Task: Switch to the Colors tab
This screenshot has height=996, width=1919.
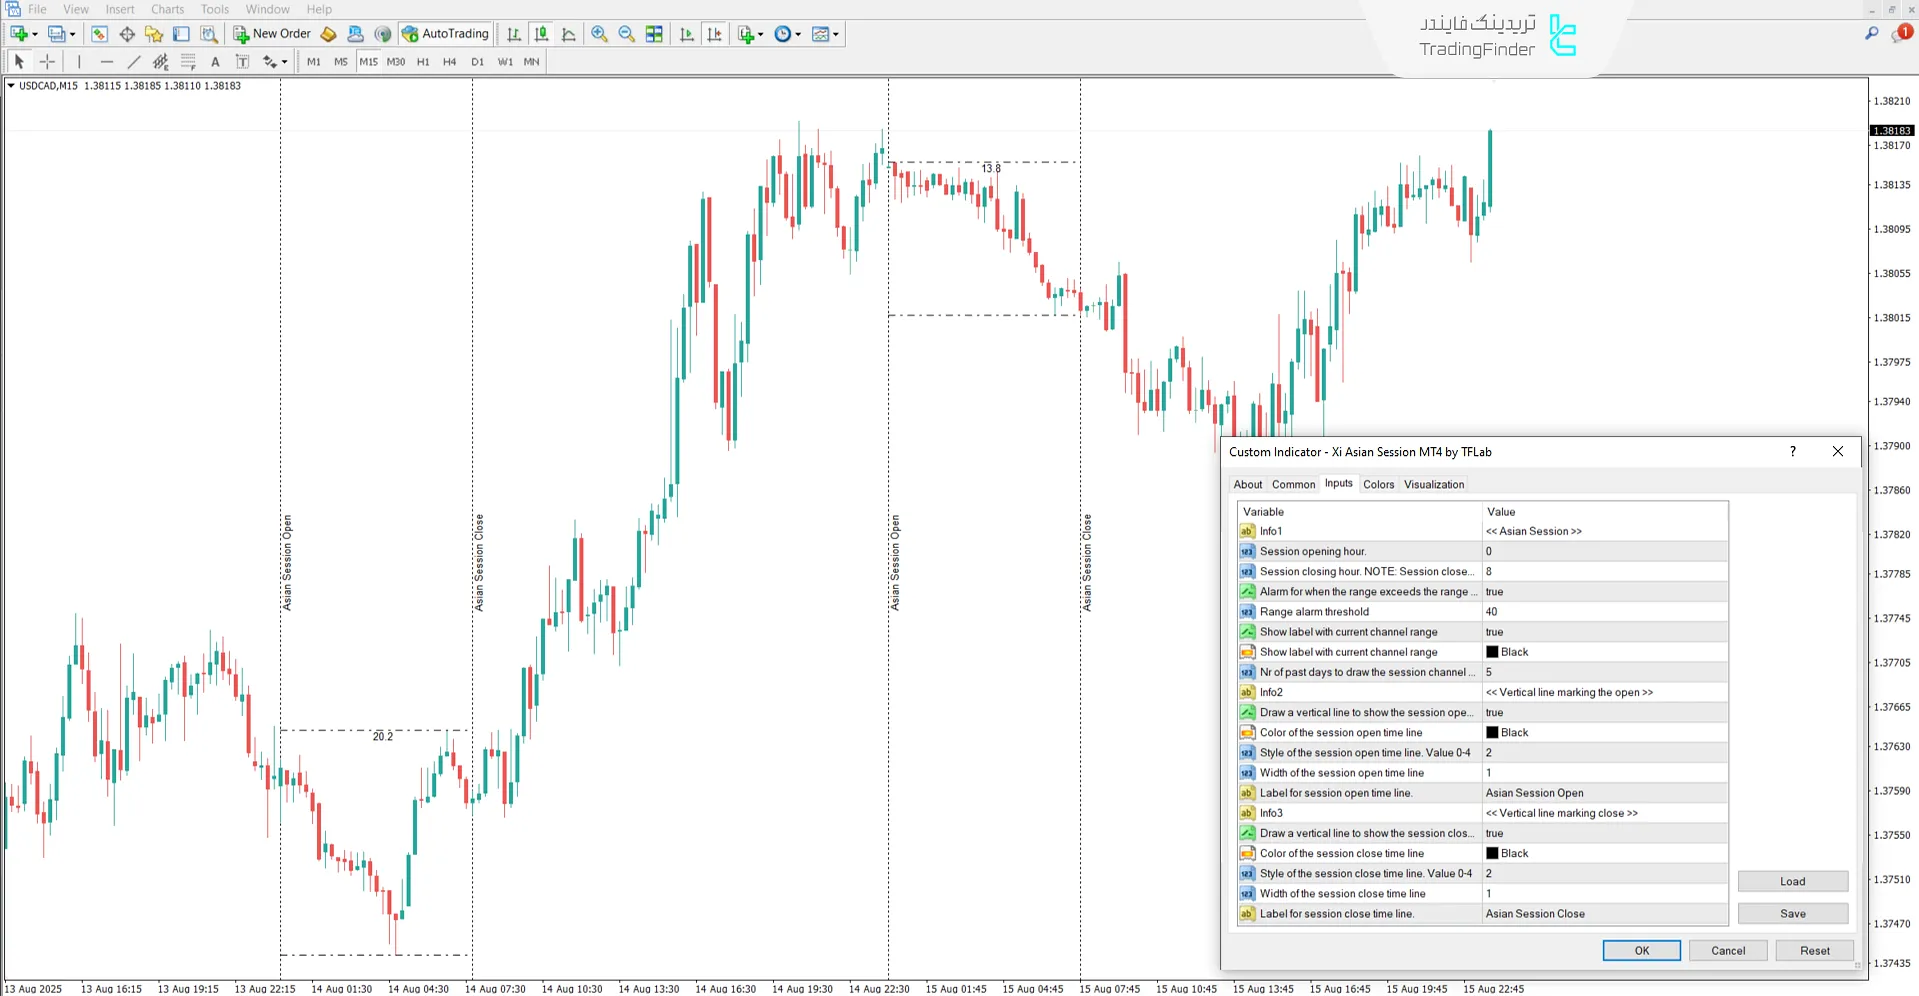Action: pos(1378,485)
